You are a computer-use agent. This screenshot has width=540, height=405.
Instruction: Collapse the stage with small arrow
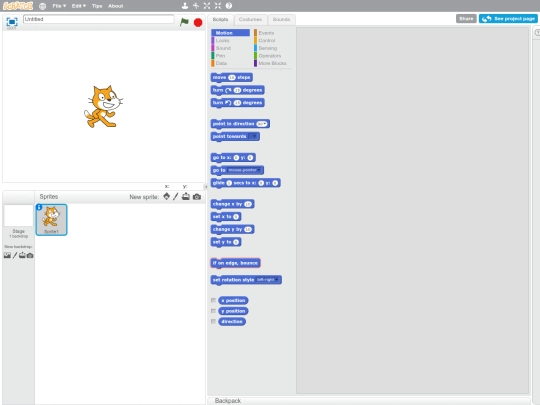pyautogui.click(x=206, y=186)
